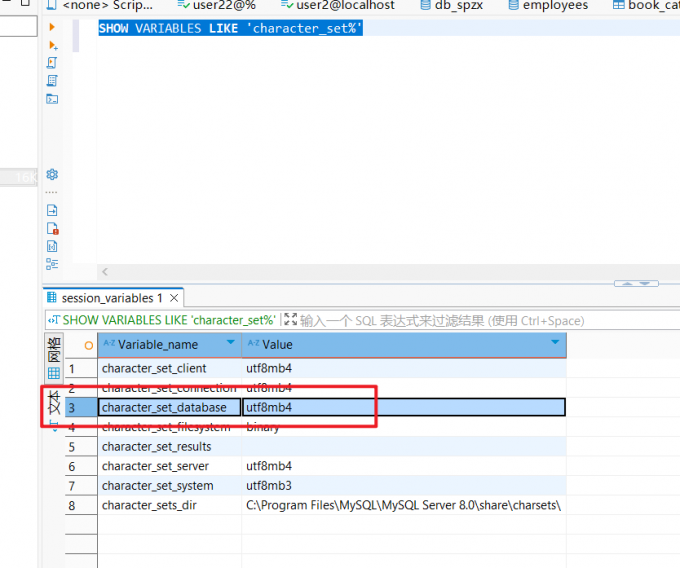Screen dimensions: 680x568
Task: Close the session_variables 1 result tab
Action: pos(174,298)
